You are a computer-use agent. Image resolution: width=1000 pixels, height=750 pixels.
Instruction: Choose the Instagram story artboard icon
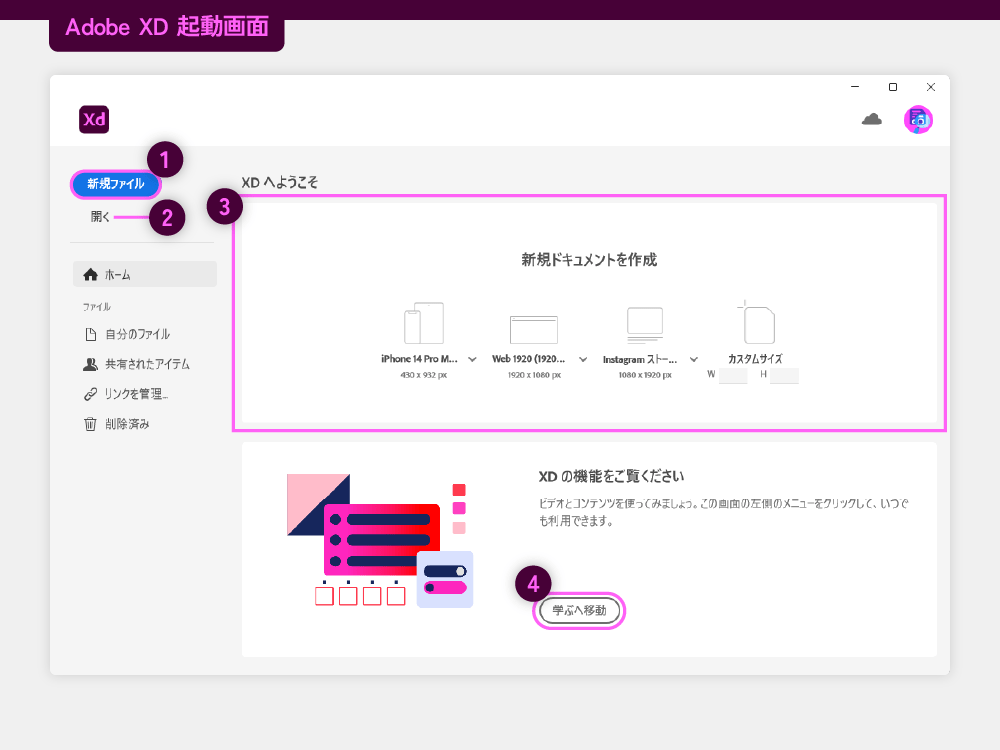click(x=645, y=325)
